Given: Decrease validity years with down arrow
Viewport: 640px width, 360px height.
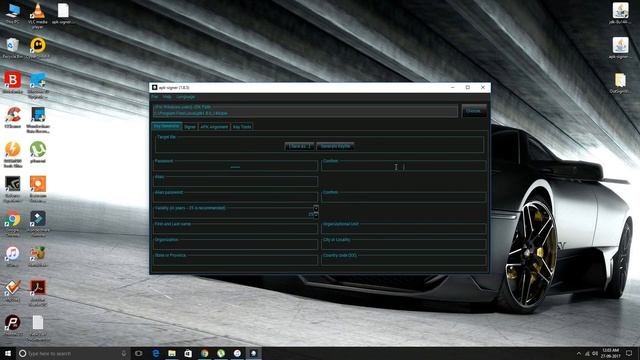Looking at the screenshot, I should click(316, 215).
